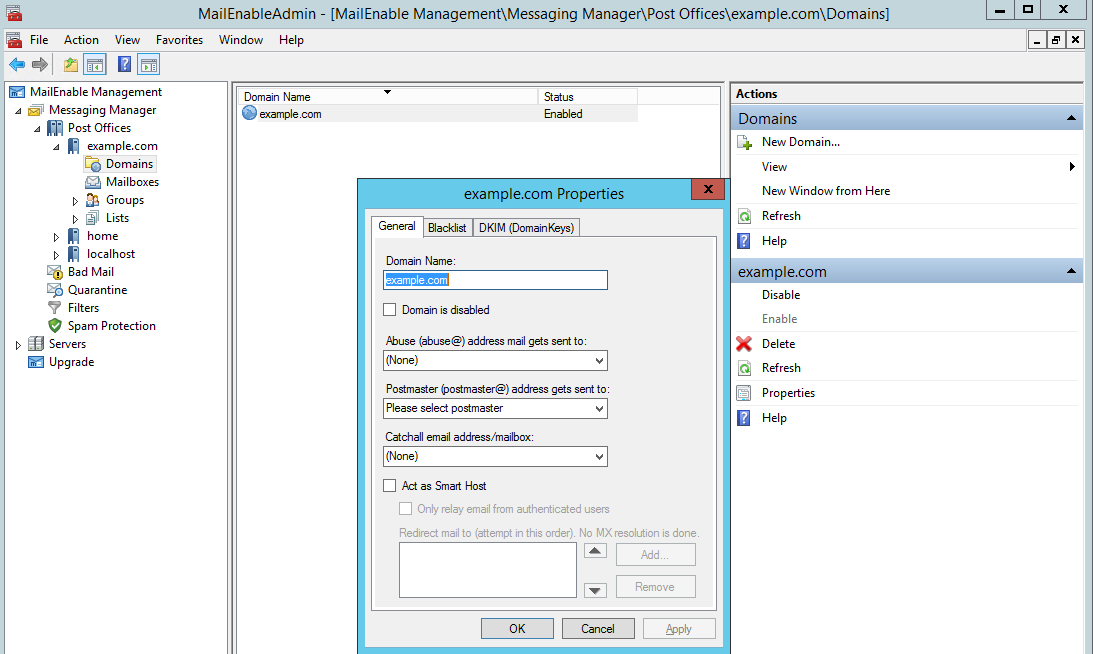Open the Postmaster address dropdown

(496, 408)
